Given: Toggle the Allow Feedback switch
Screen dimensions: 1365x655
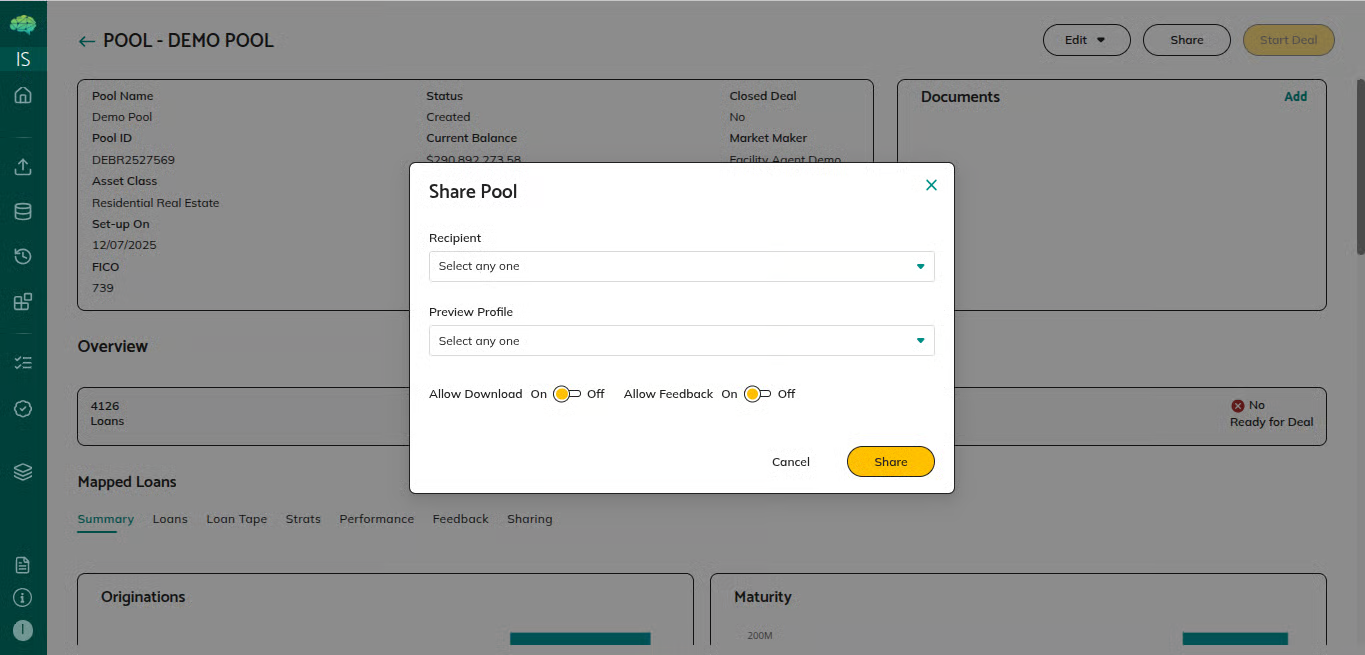Looking at the screenshot, I should coord(757,394).
